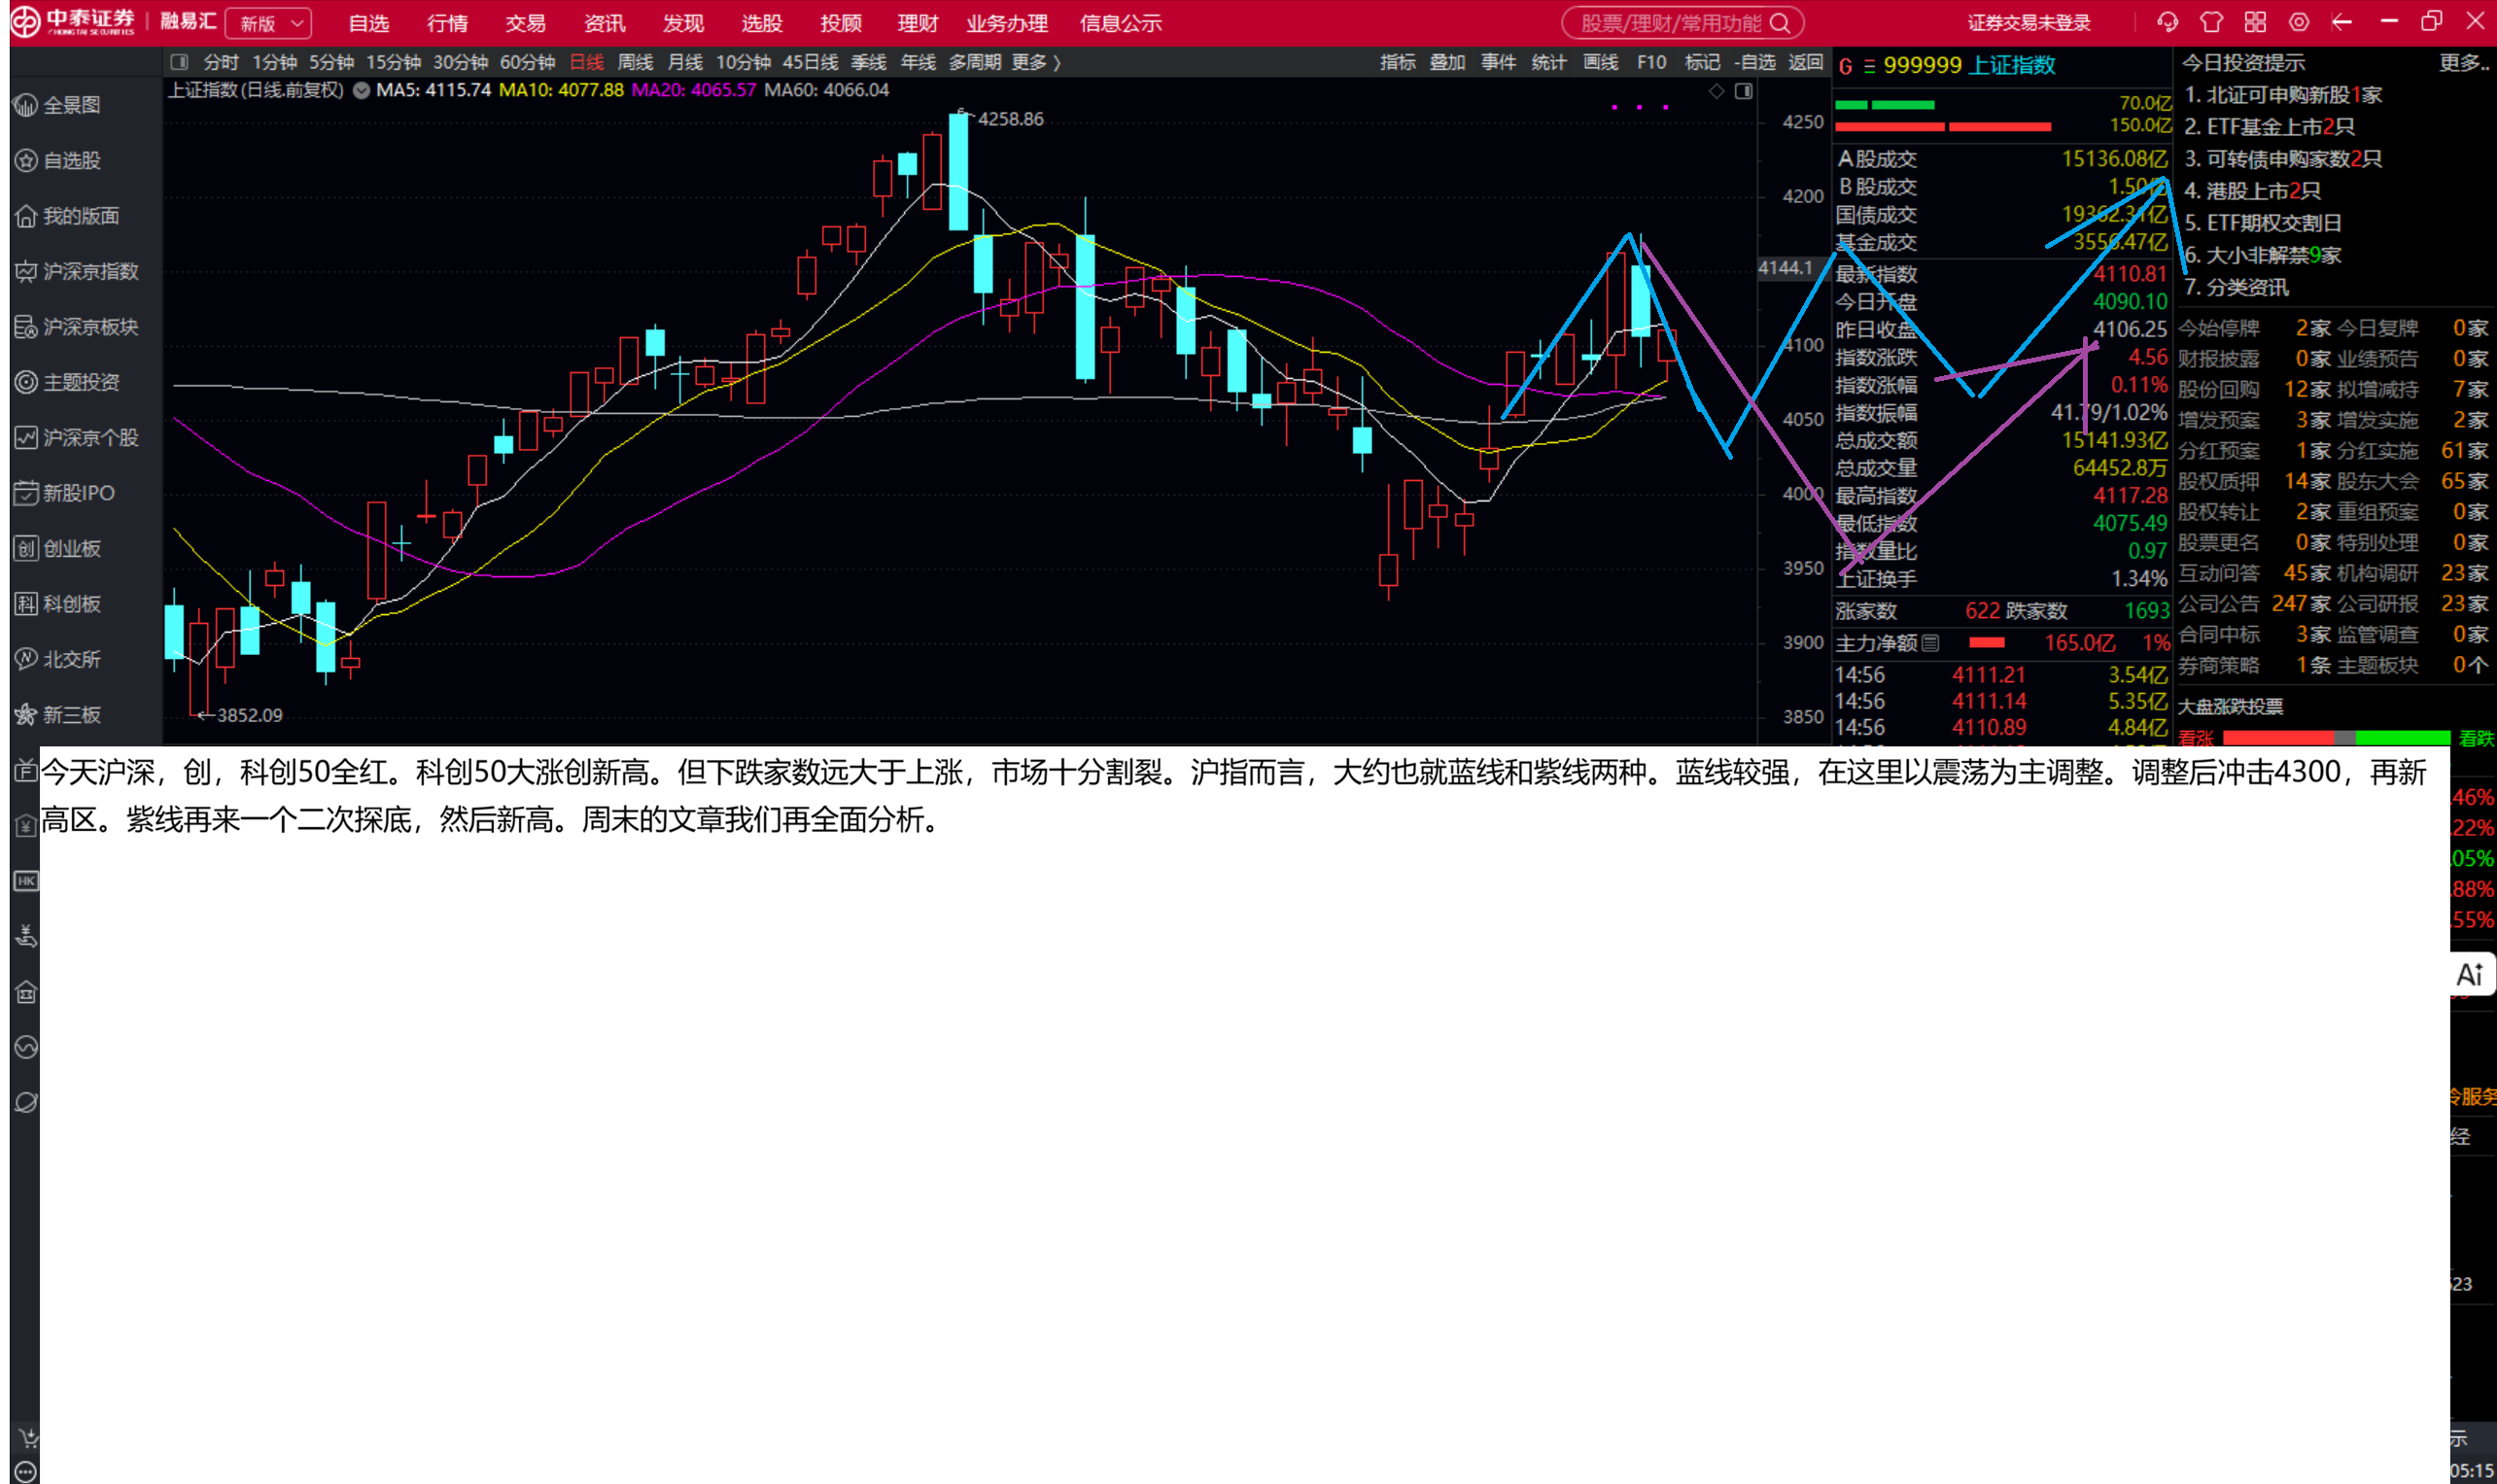Open the more options ellipsis icon
This screenshot has width=2497, height=1484.
[26, 1472]
